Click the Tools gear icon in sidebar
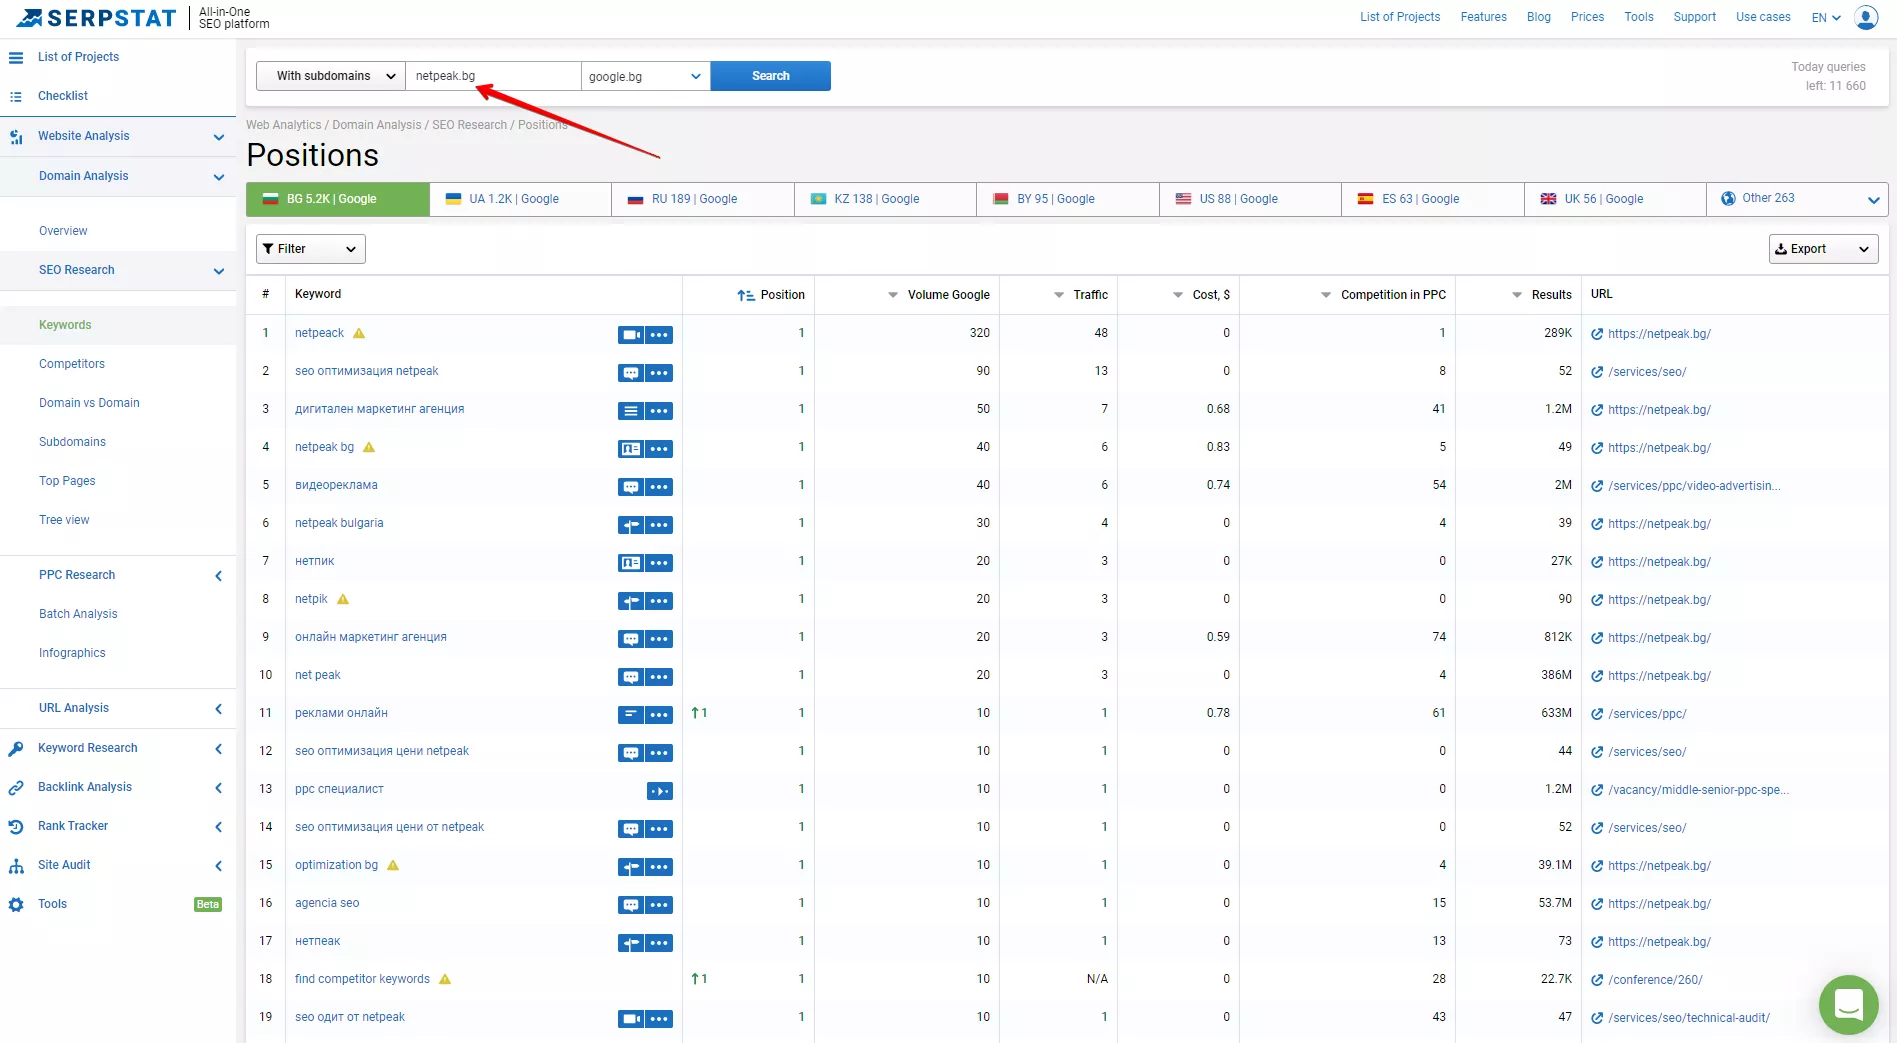Viewport: 1897px width, 1043px height. pyautogui.click(x=16, y=905)
